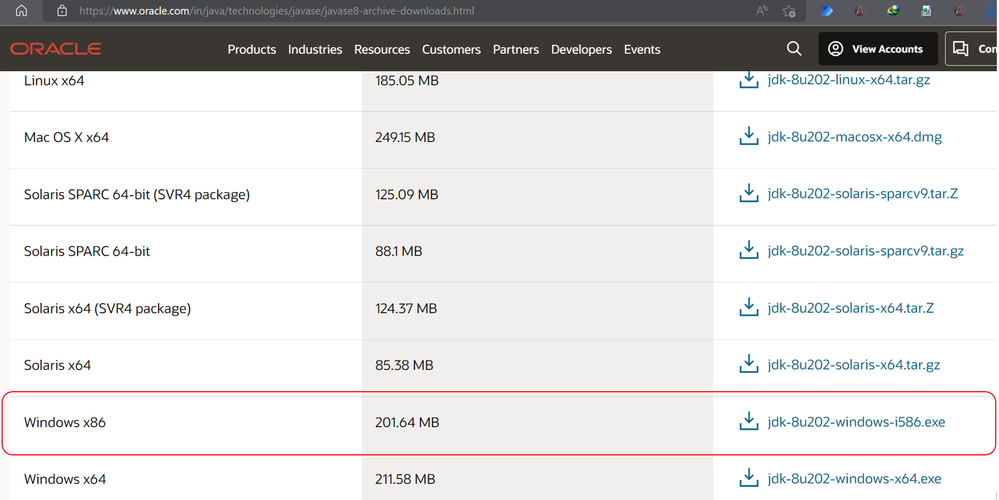Click download icon for Windows x64 row

[749, 478]
